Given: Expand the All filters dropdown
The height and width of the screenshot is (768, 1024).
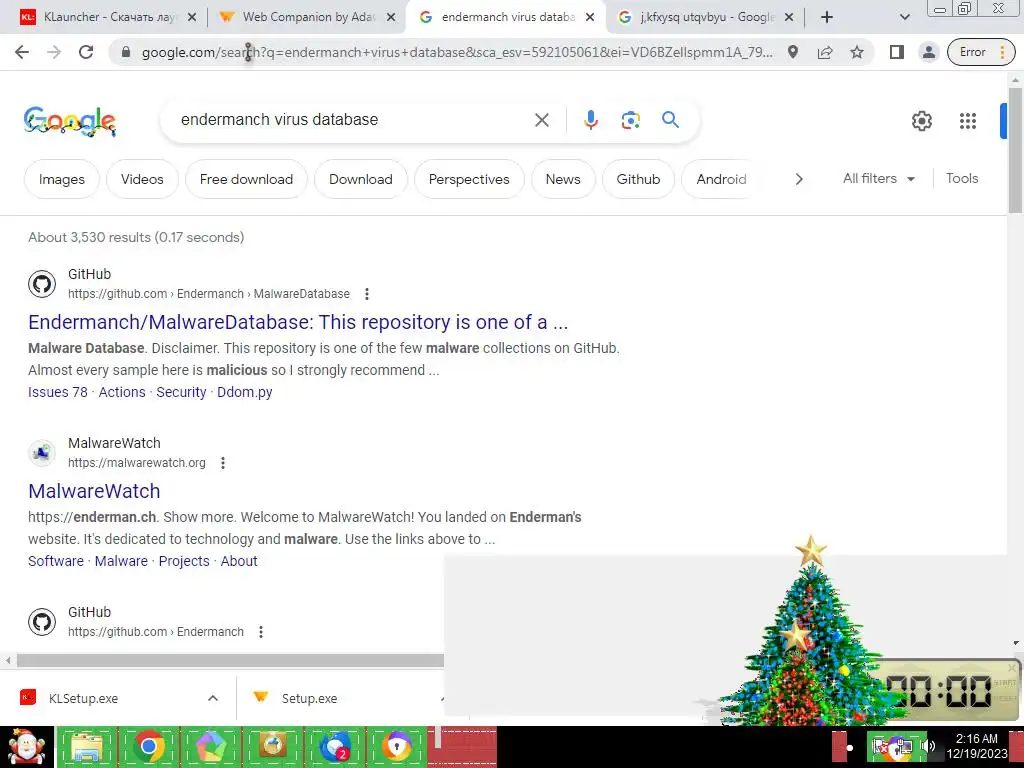Looking at the screenshot, I should (878, 178).
